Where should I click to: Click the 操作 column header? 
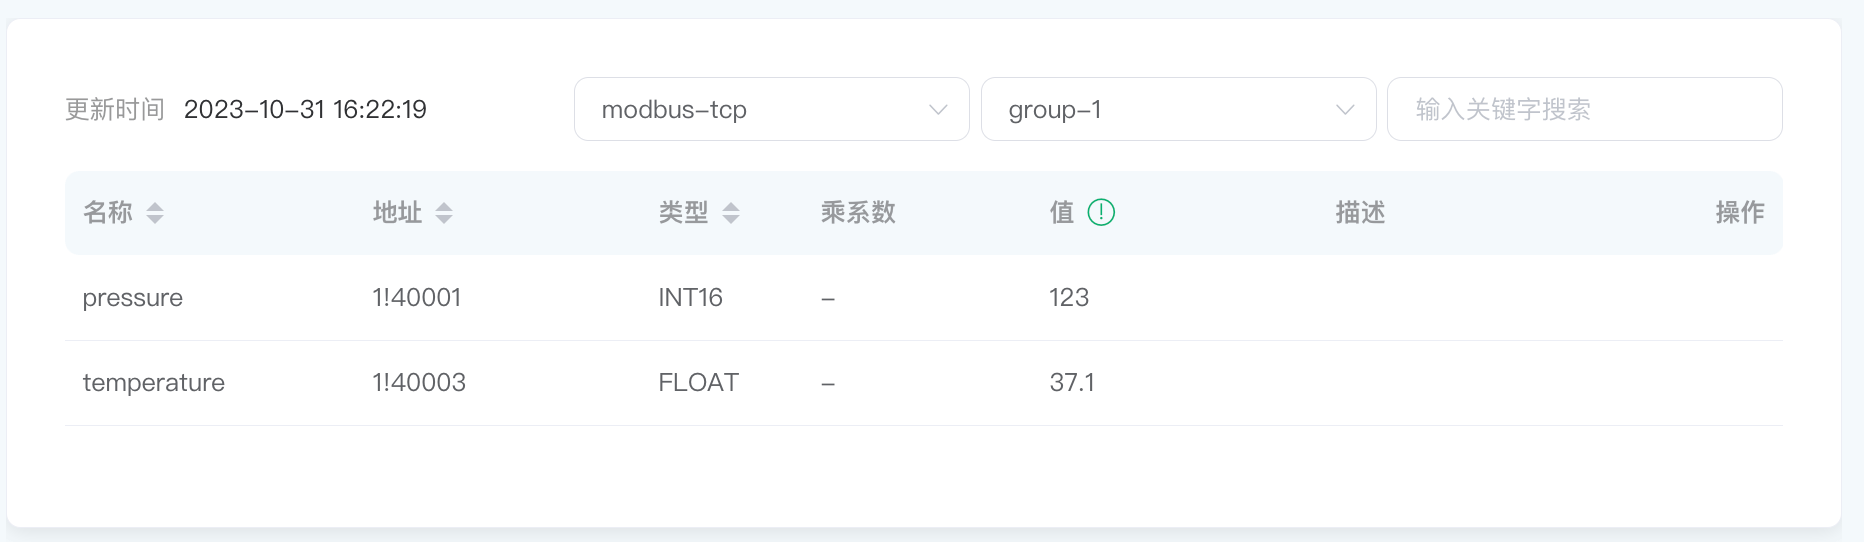coord(1739,213)
